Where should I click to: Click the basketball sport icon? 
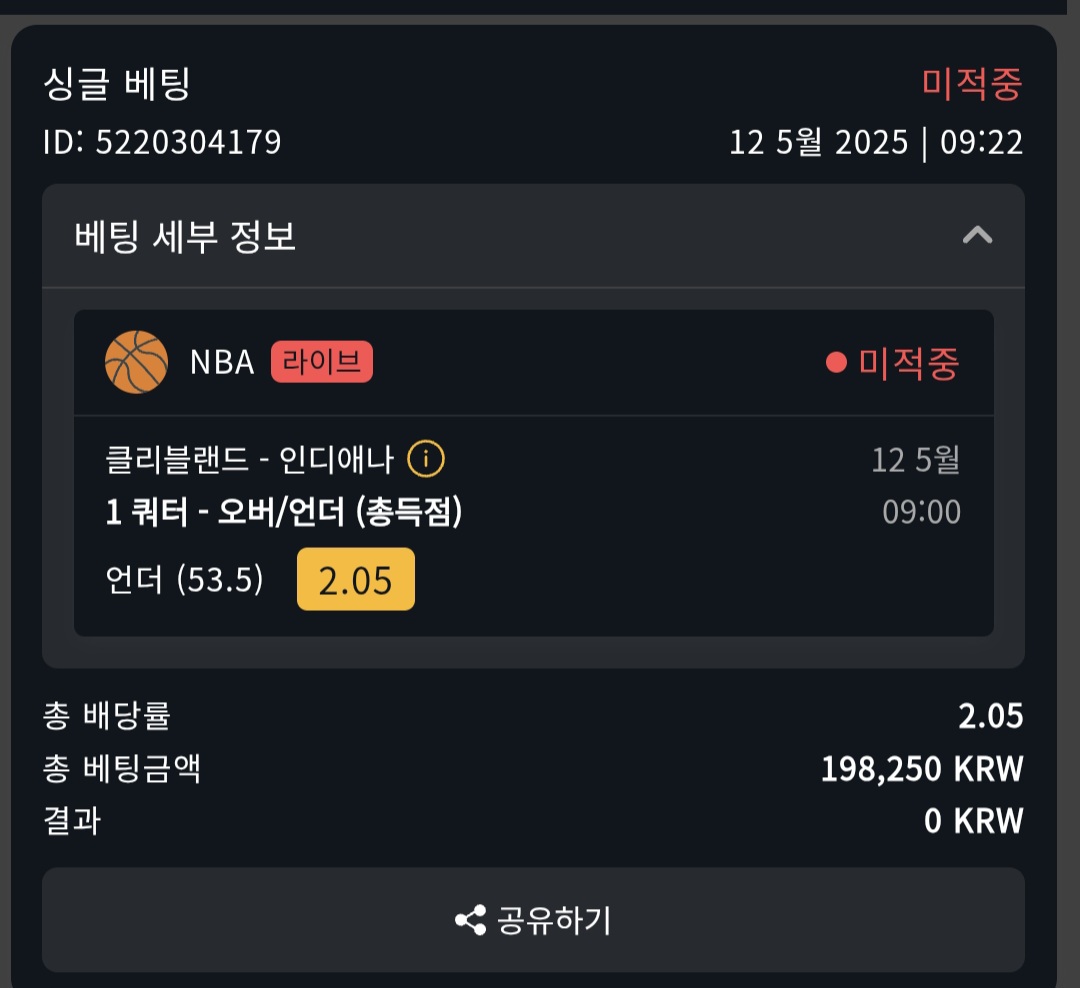click(x=136, y=362)
